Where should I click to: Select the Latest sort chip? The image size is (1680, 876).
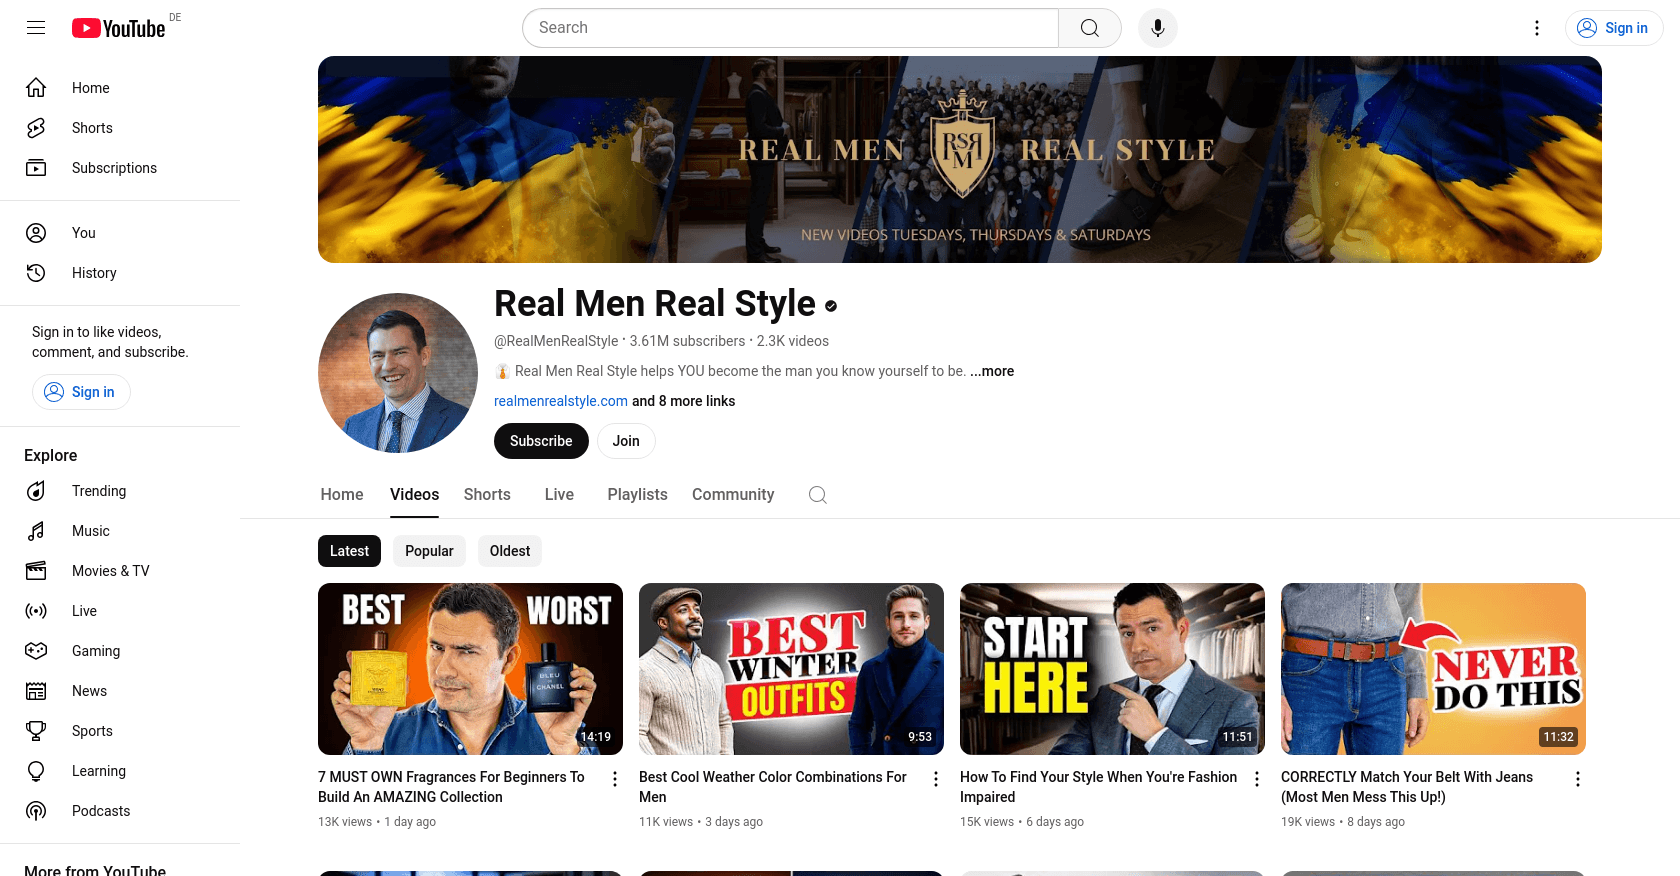349,551
